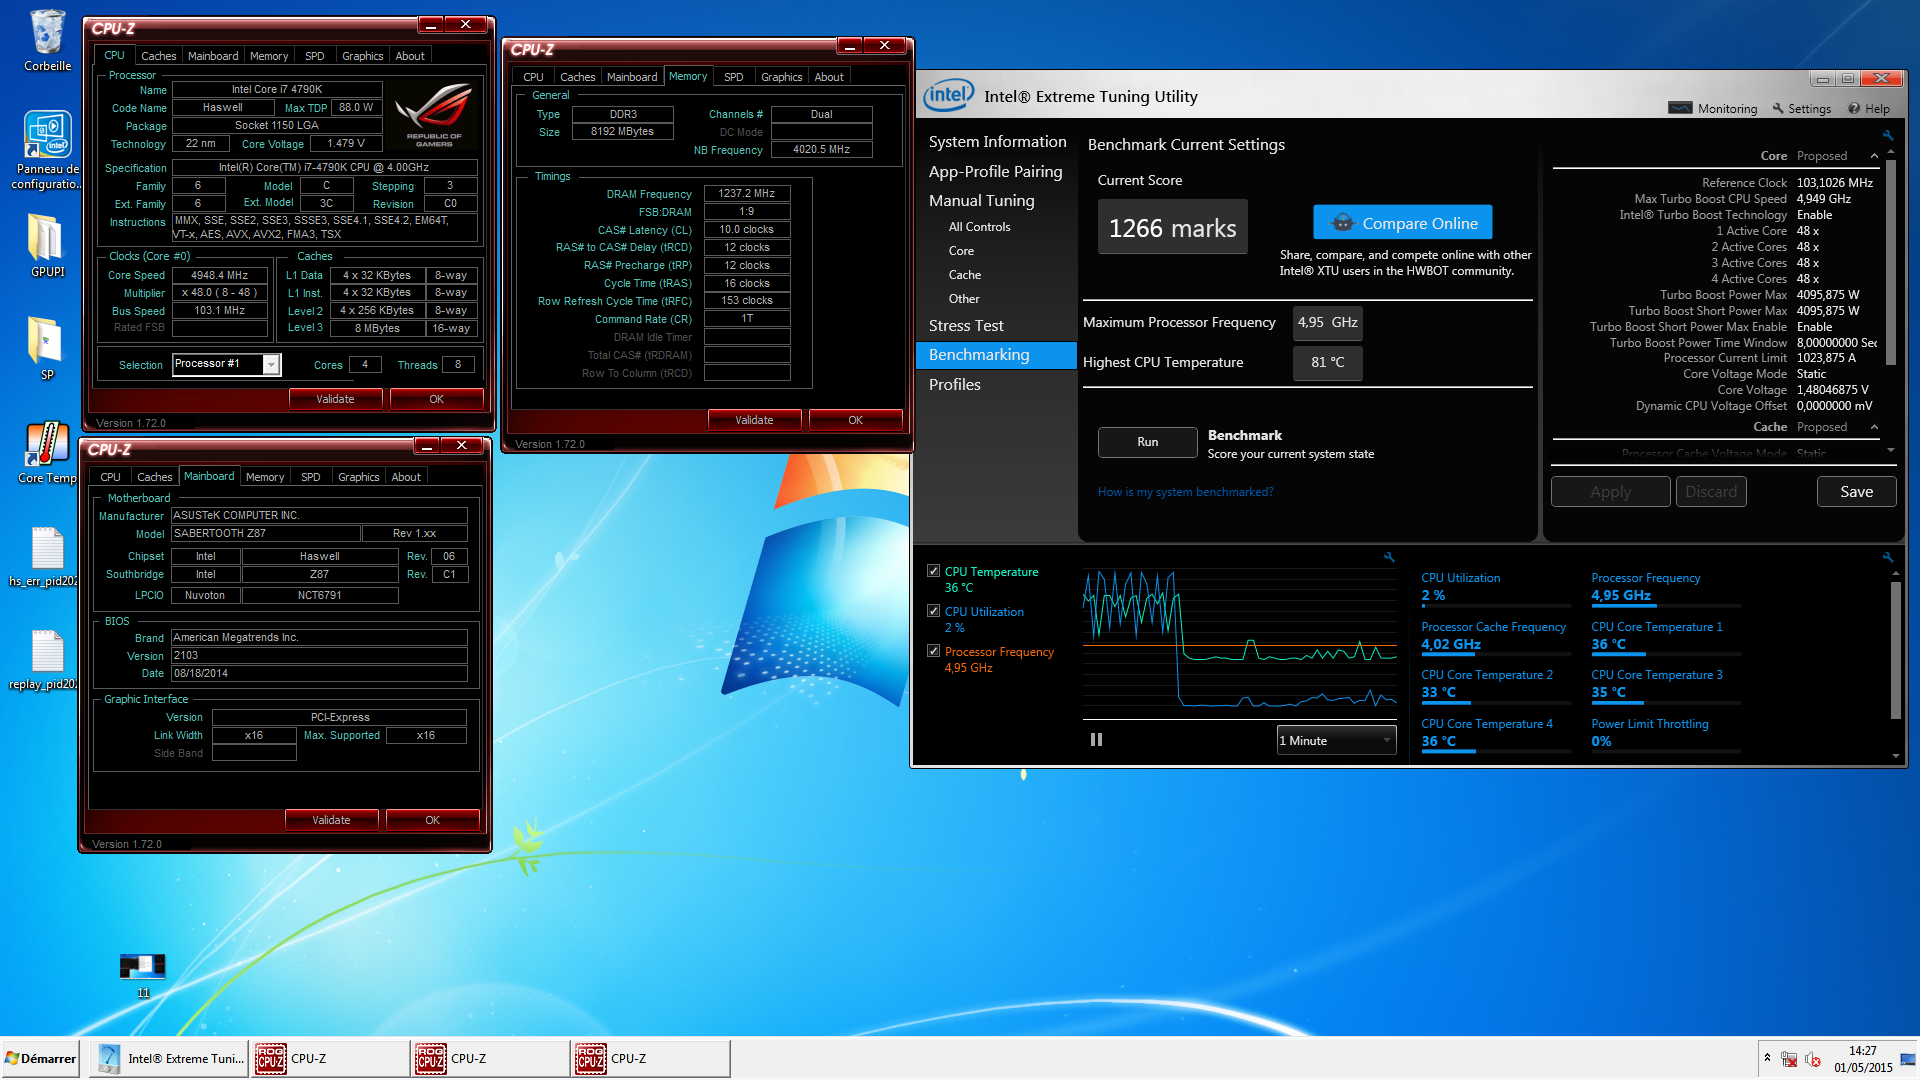The width and height of the screenshot is (1920, 1080).
Task: Activate the third CPU-Z taskbar button
Action: 650,1059
